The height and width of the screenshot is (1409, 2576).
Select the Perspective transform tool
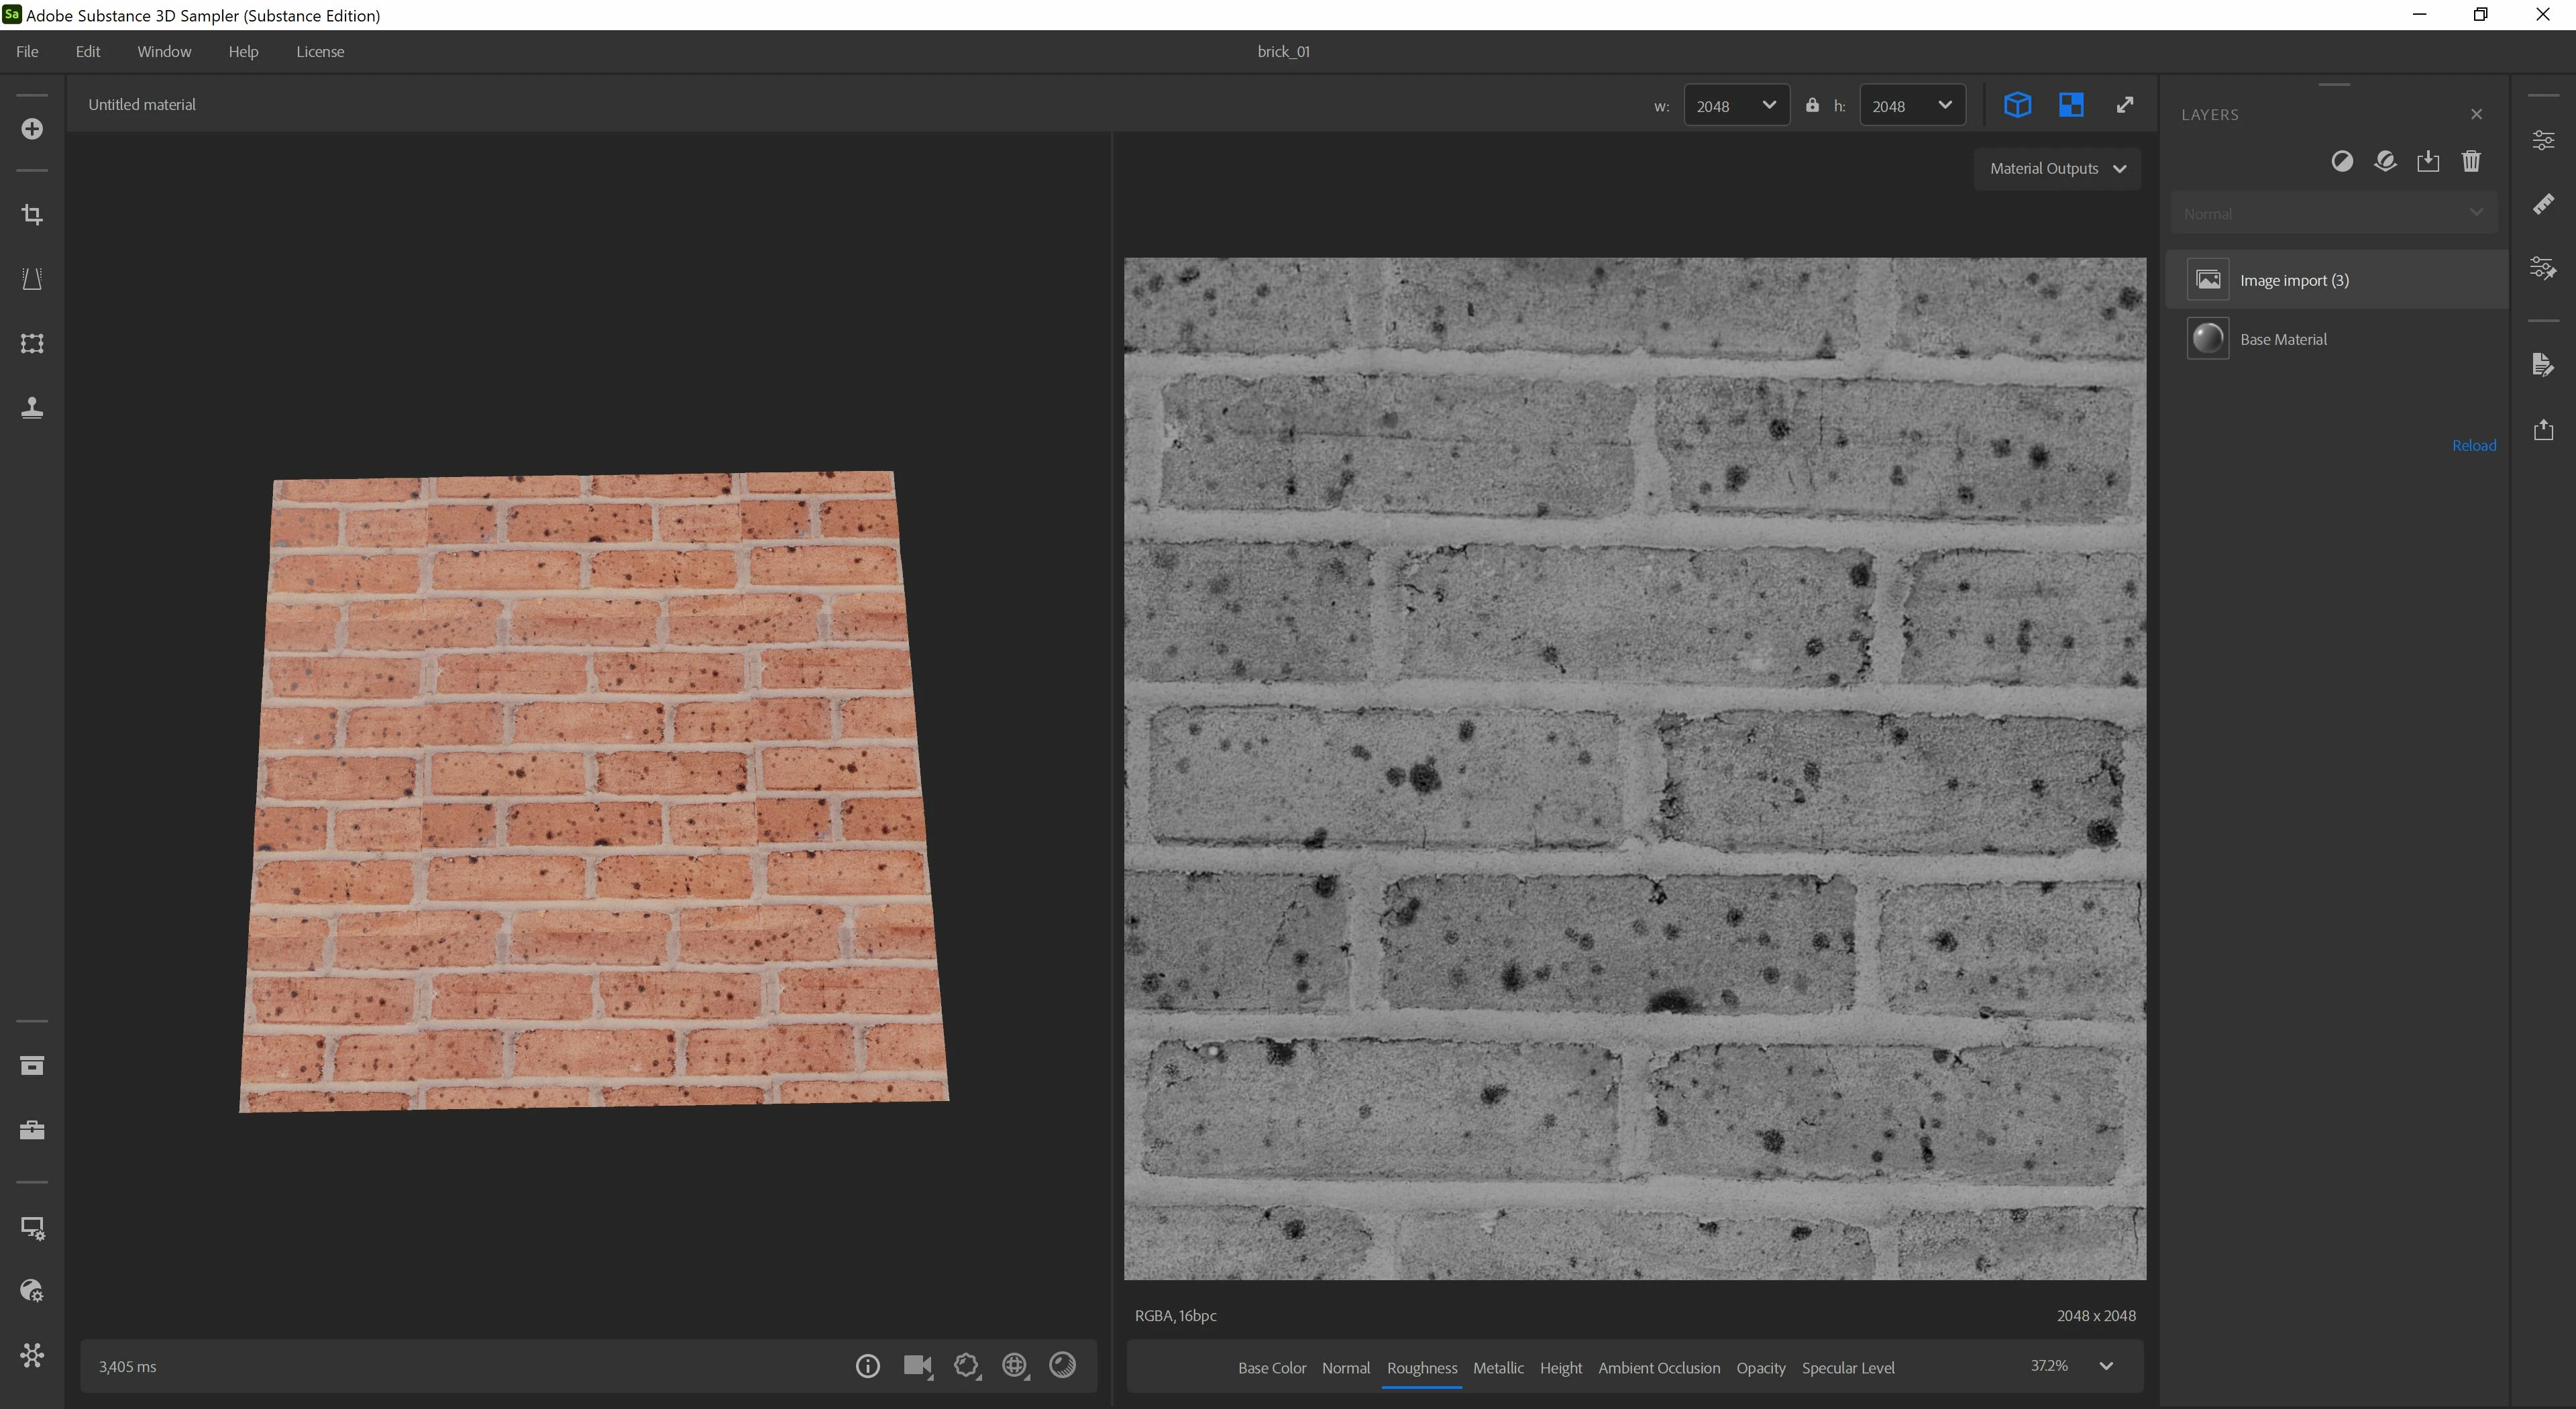tap(32, 279)
